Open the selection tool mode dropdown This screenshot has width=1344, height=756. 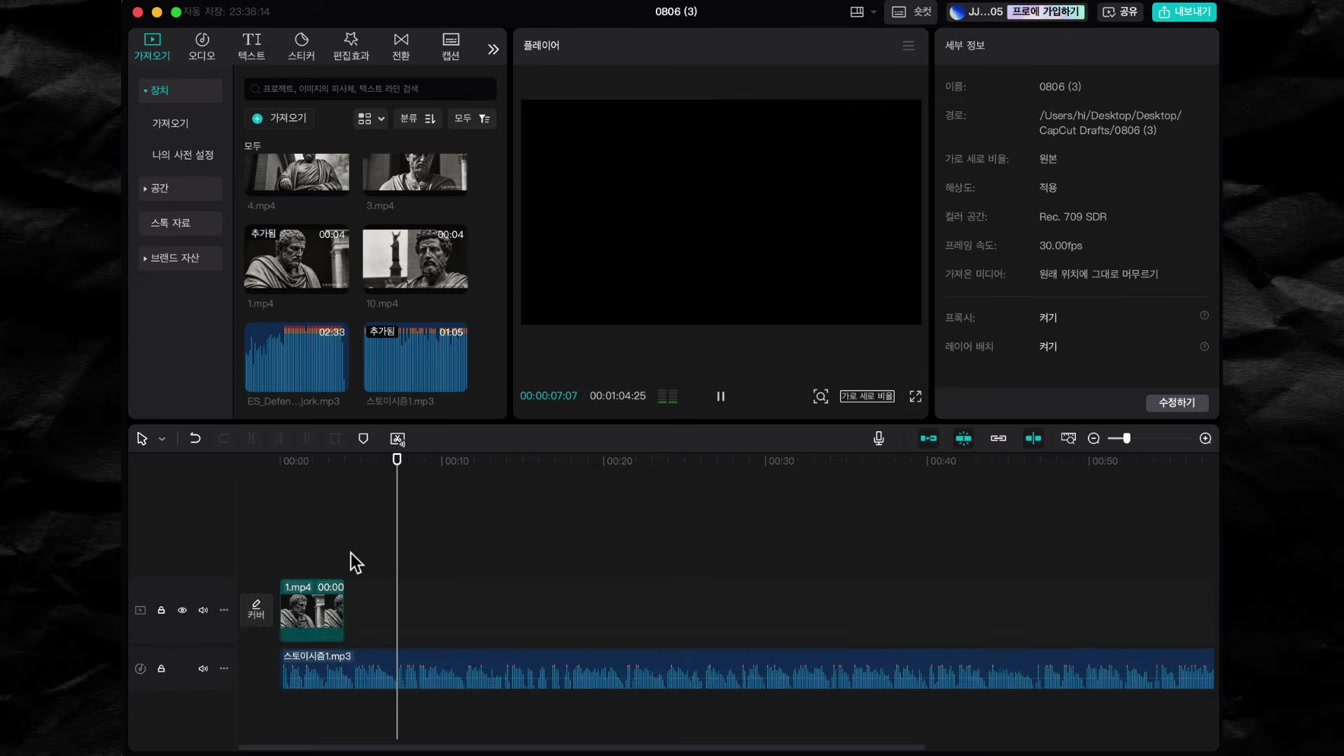[162, 439]
